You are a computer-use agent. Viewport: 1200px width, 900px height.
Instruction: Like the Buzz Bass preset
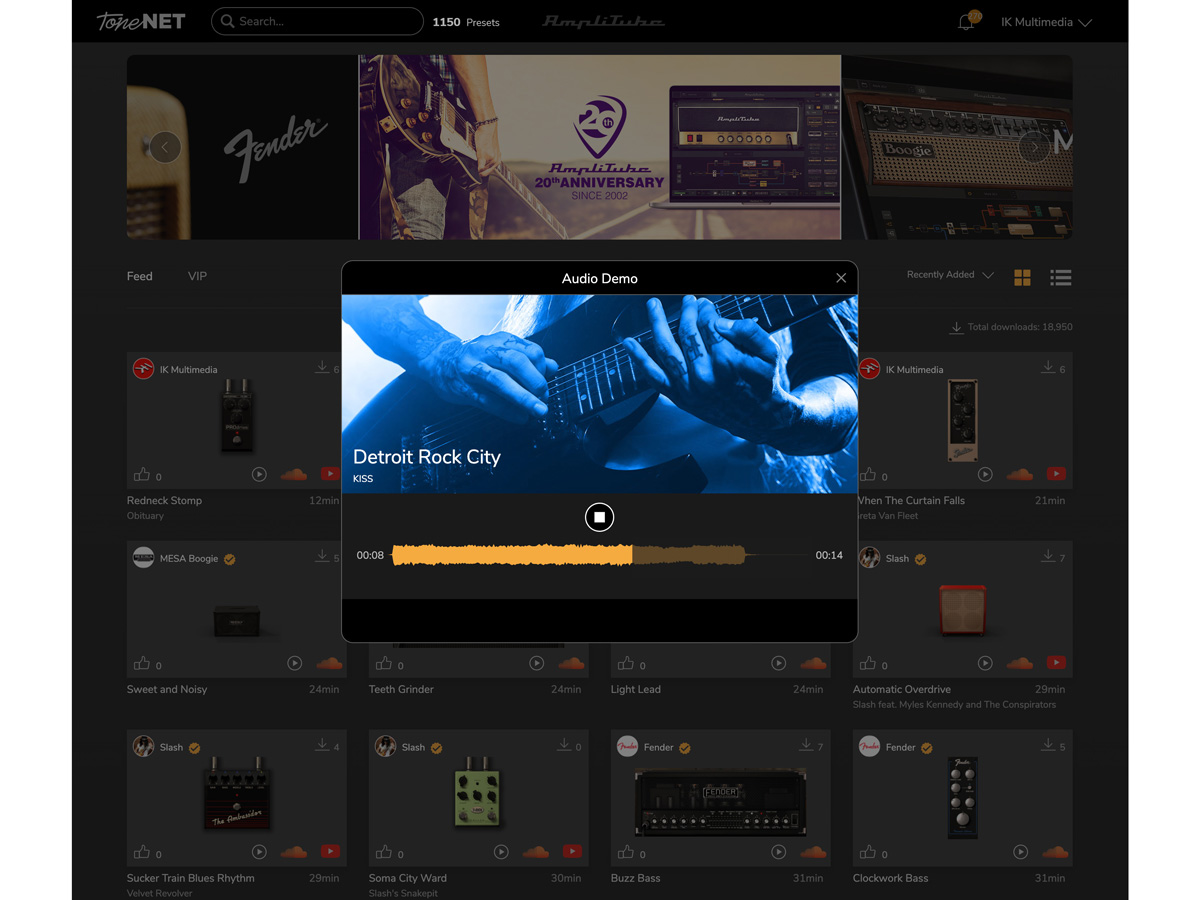(x=626, y=852)
